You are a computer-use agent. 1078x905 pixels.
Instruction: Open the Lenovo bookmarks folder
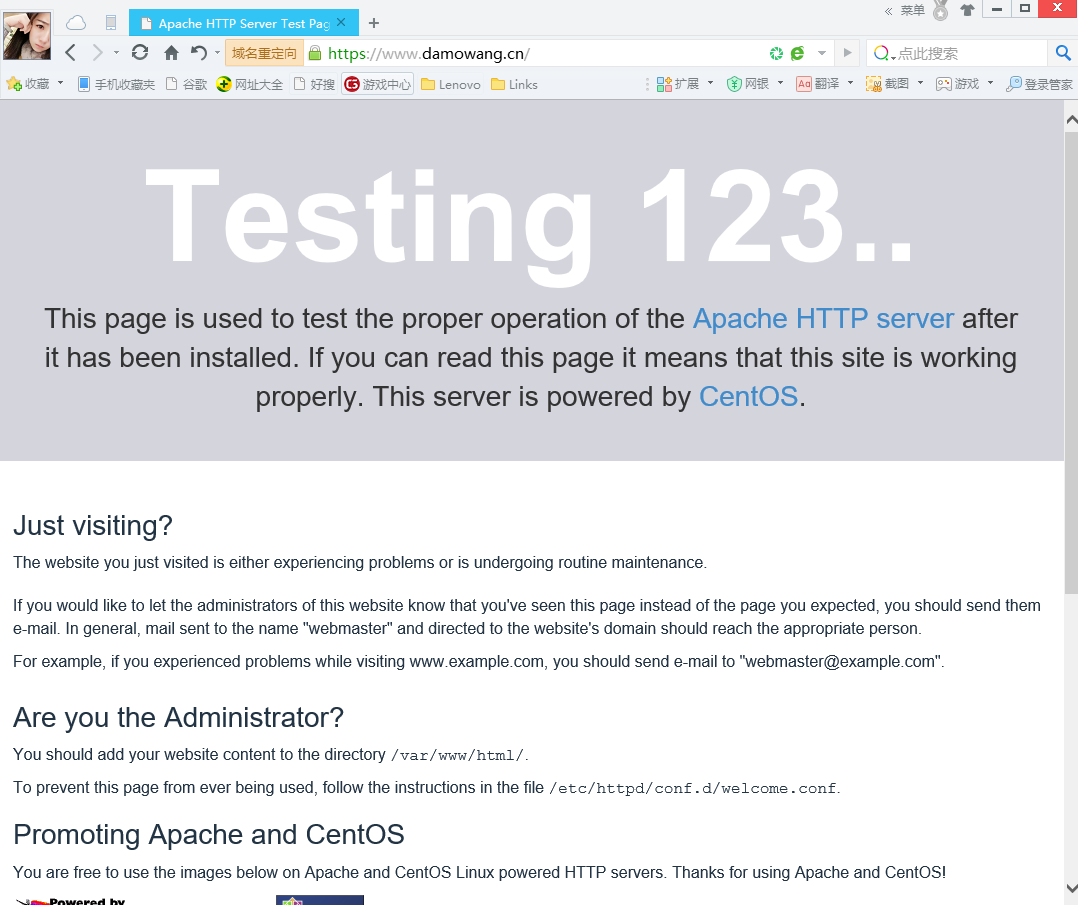pyautogui.click(x=451, y=84)
